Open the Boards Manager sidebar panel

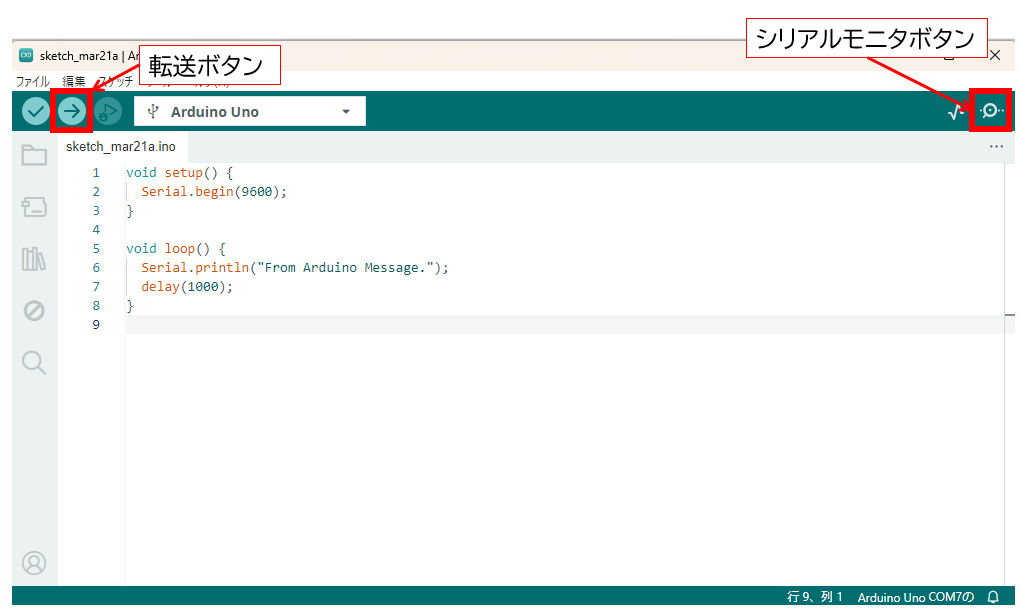(x=34, y=207)
